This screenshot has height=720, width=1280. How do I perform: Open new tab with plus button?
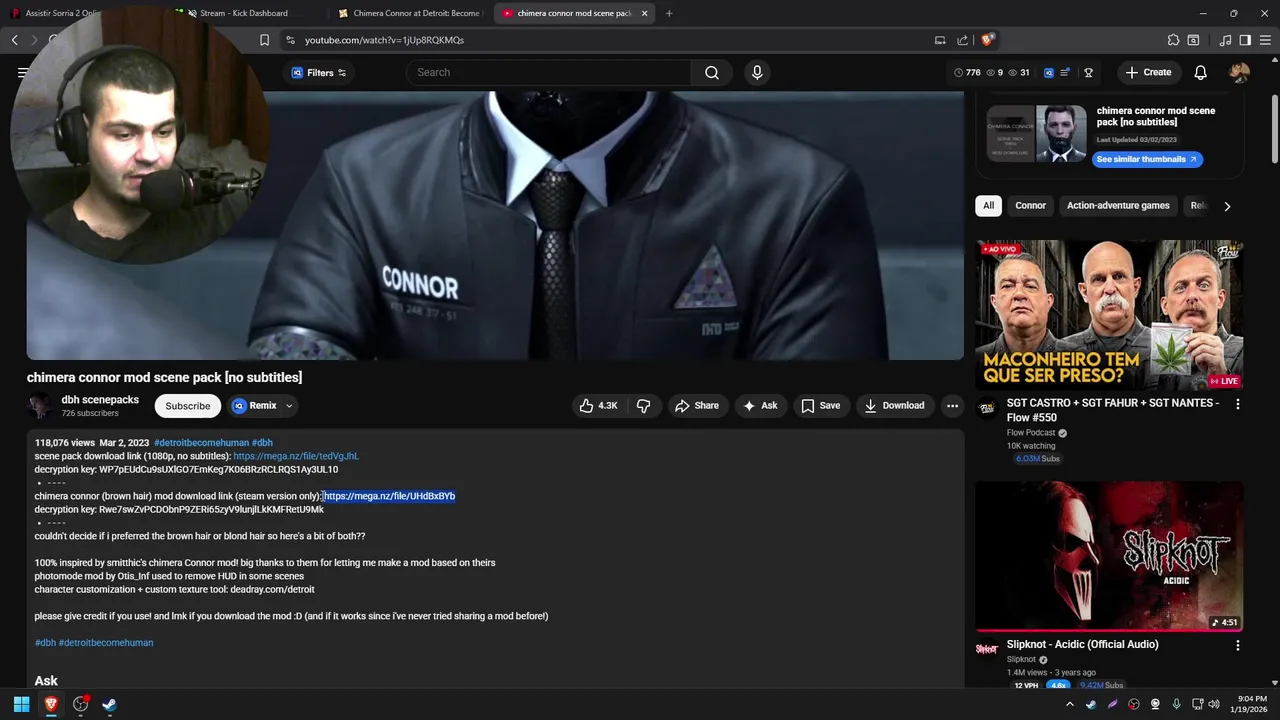669,13
